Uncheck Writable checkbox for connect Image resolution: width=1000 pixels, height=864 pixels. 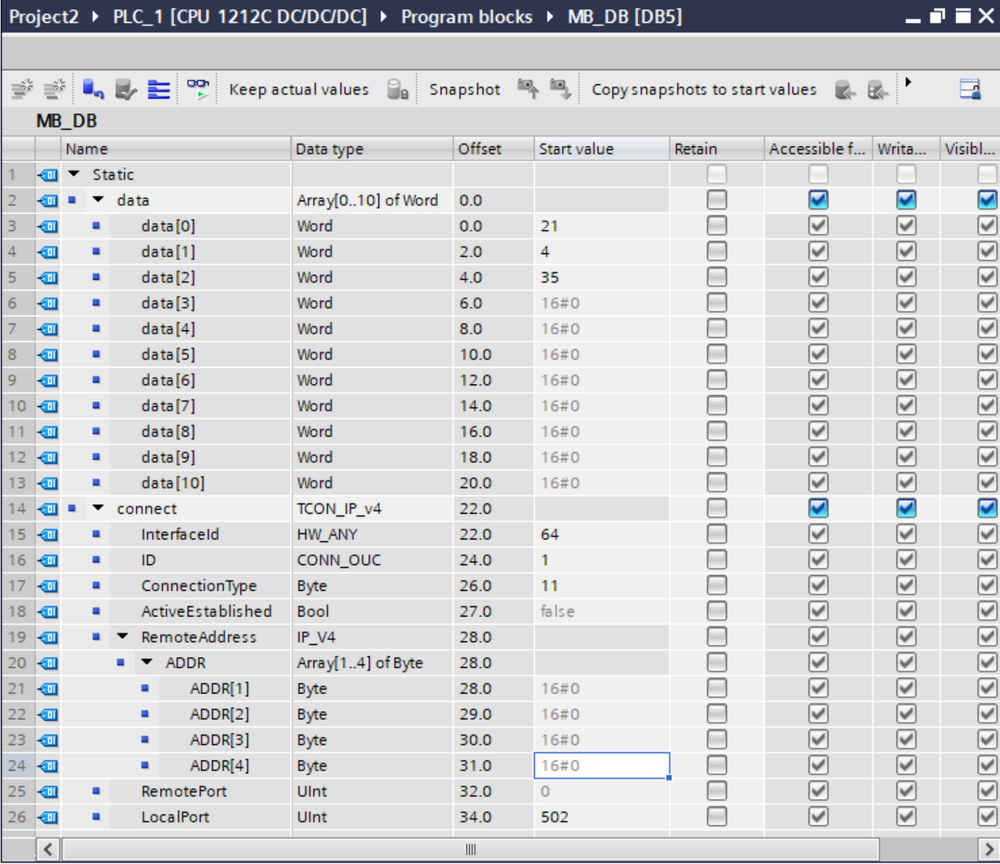click(905, 508)
